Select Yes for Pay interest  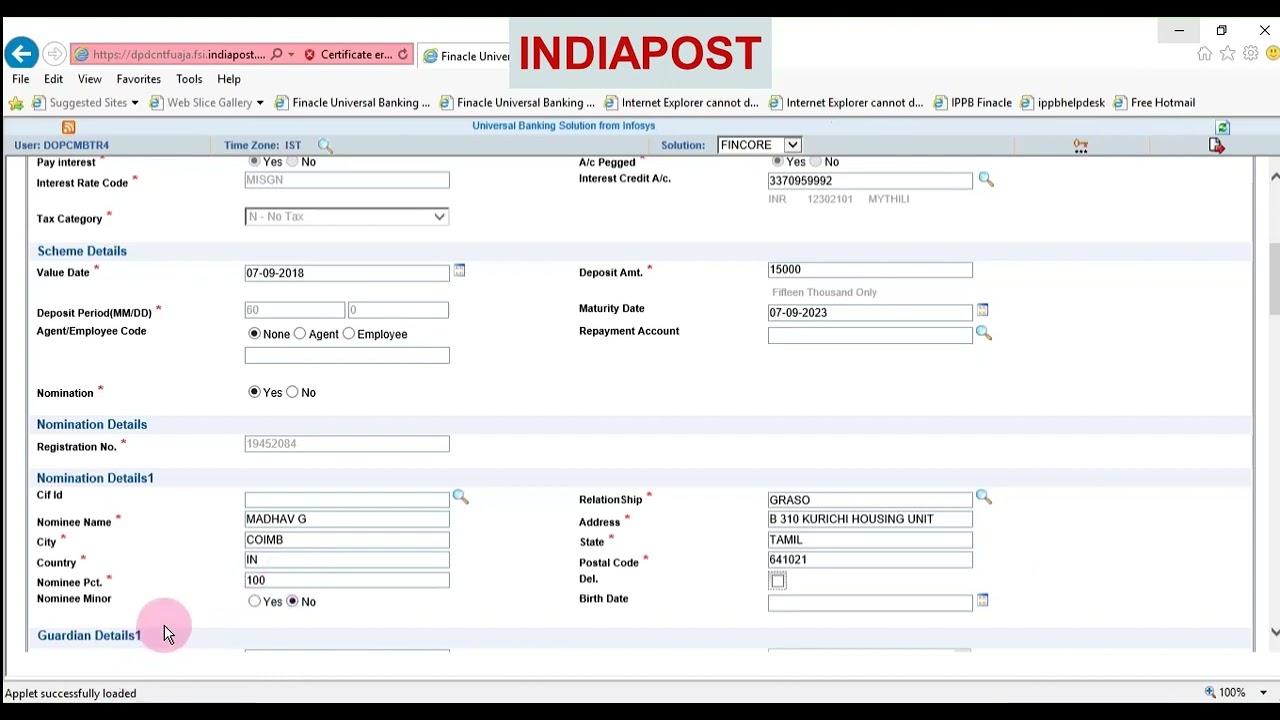tap(254, 161)
